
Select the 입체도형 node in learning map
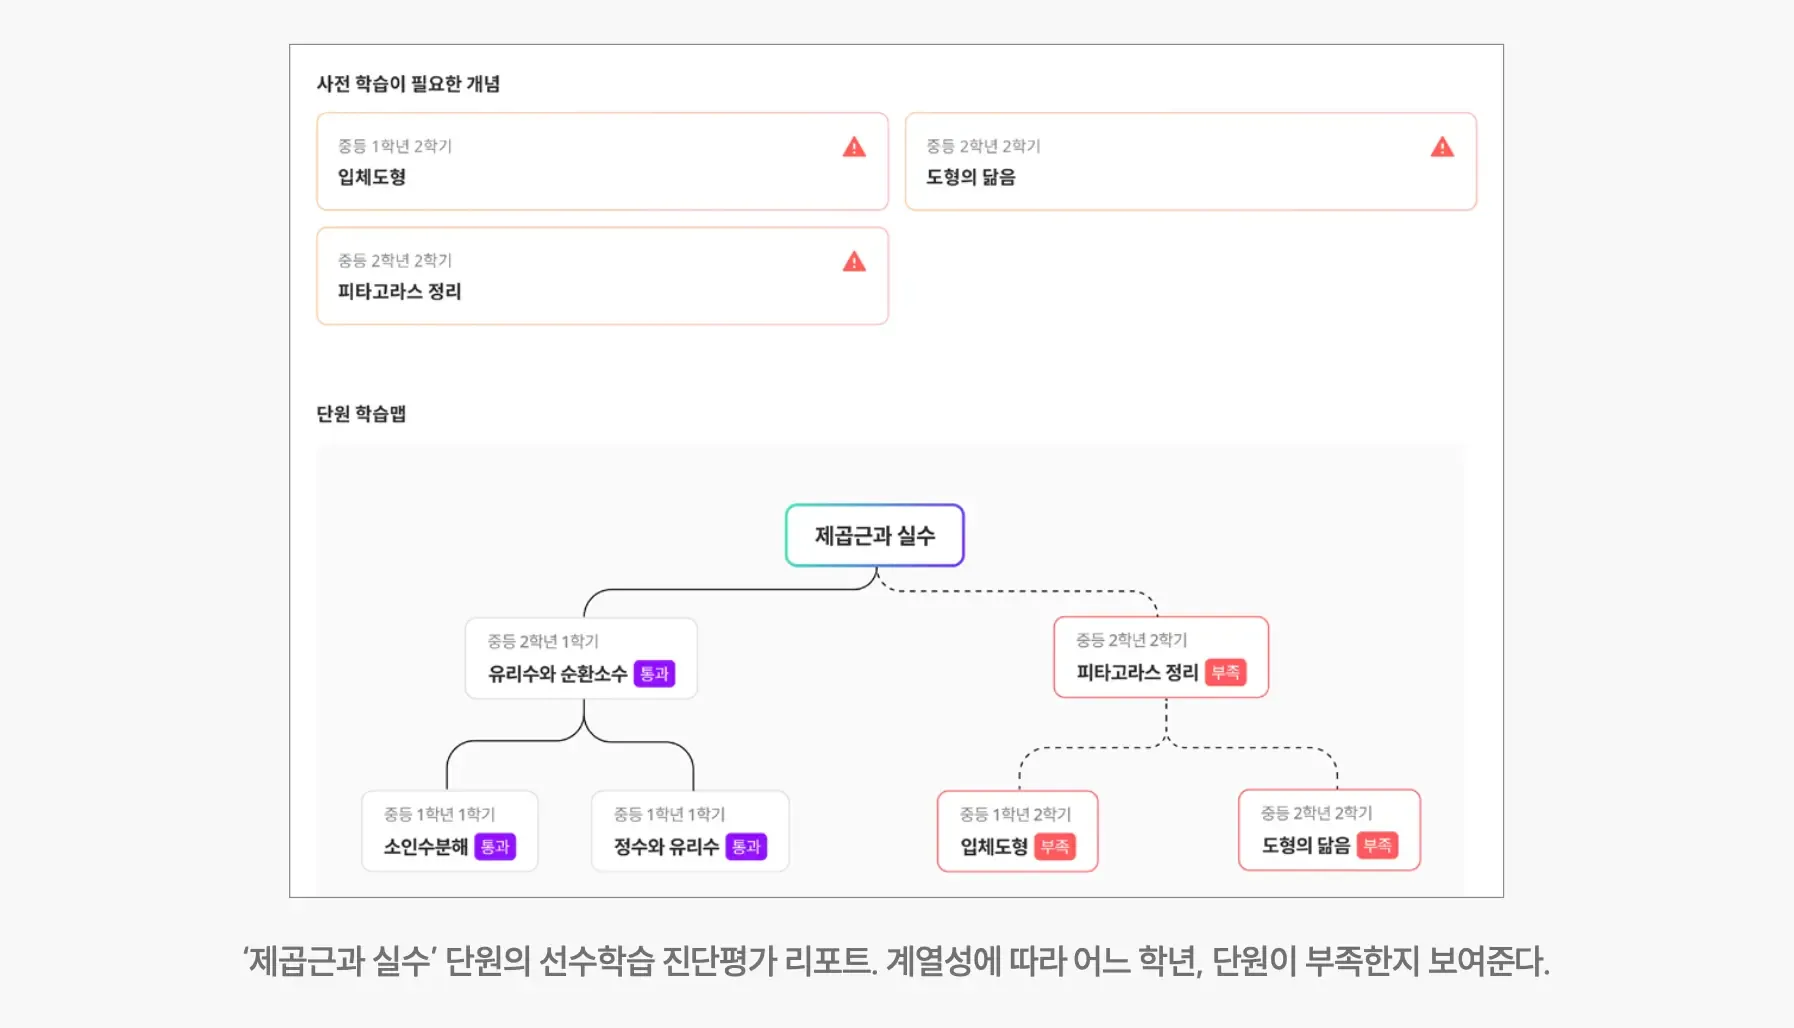1017,831
